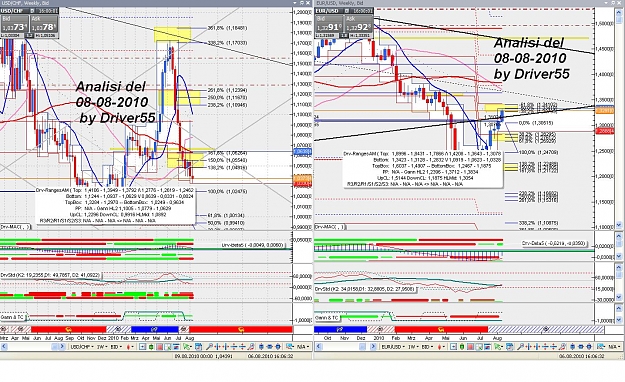Click right scroll arrow of USD/CHF chart scrollbar

click(x=62, y=347)
